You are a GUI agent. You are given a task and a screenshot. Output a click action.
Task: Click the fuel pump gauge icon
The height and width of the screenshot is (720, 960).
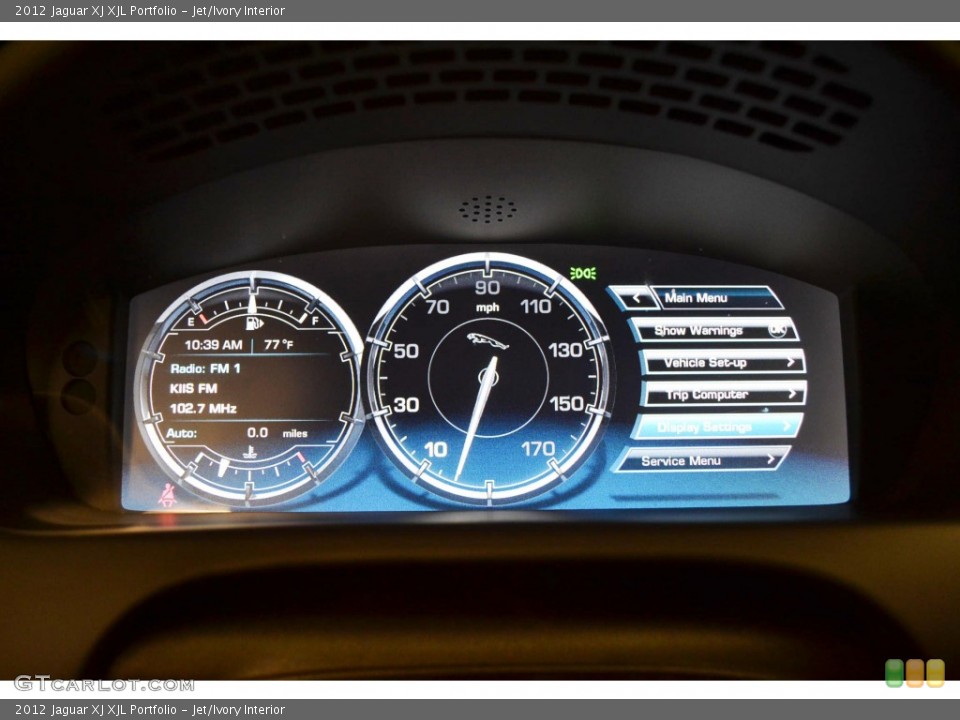pos(253,323)
